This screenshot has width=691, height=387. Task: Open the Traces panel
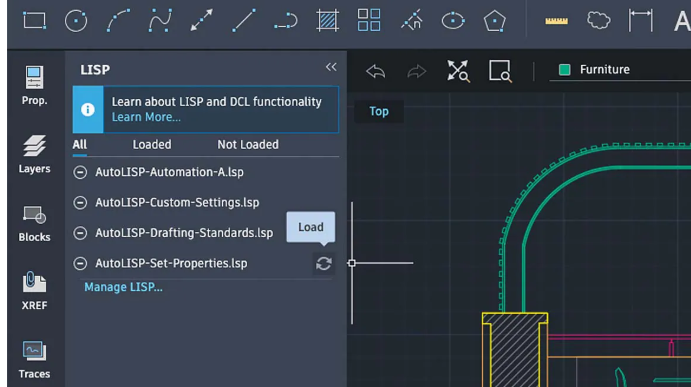pyautogui.click(x=34, y=360)
